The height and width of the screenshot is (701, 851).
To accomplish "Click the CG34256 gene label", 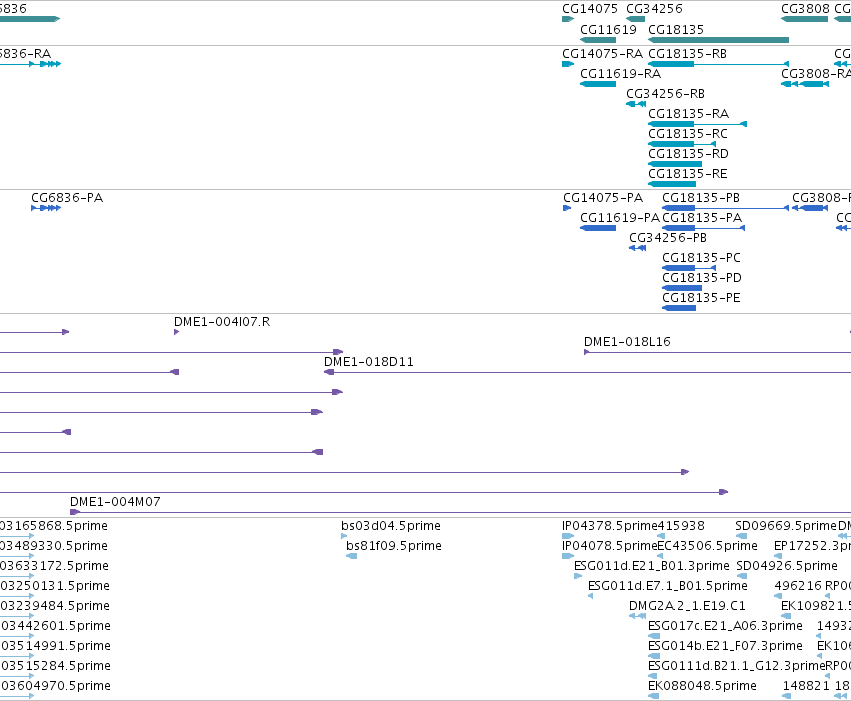I will (x=654, y=9).
